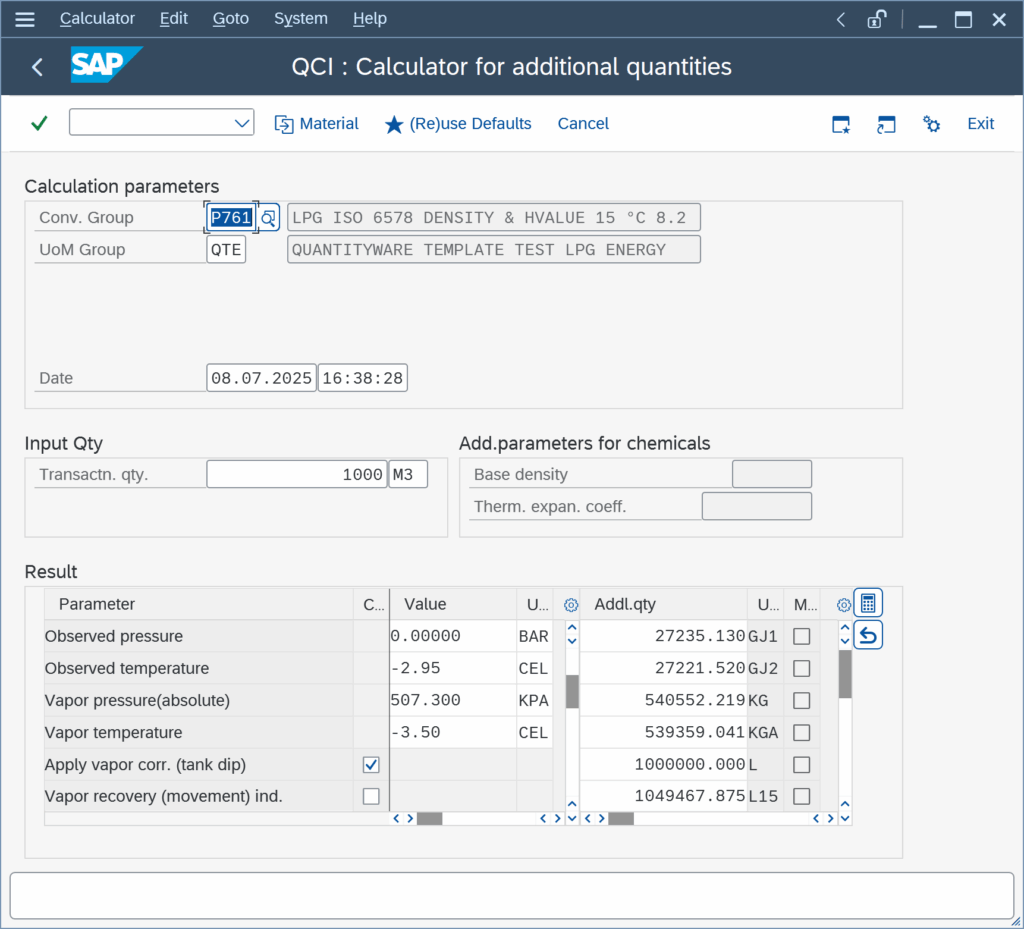Viewport: 1024px width, 929px height.
Task: Click the additional quantity 27235.130
Action: [664, 637]
